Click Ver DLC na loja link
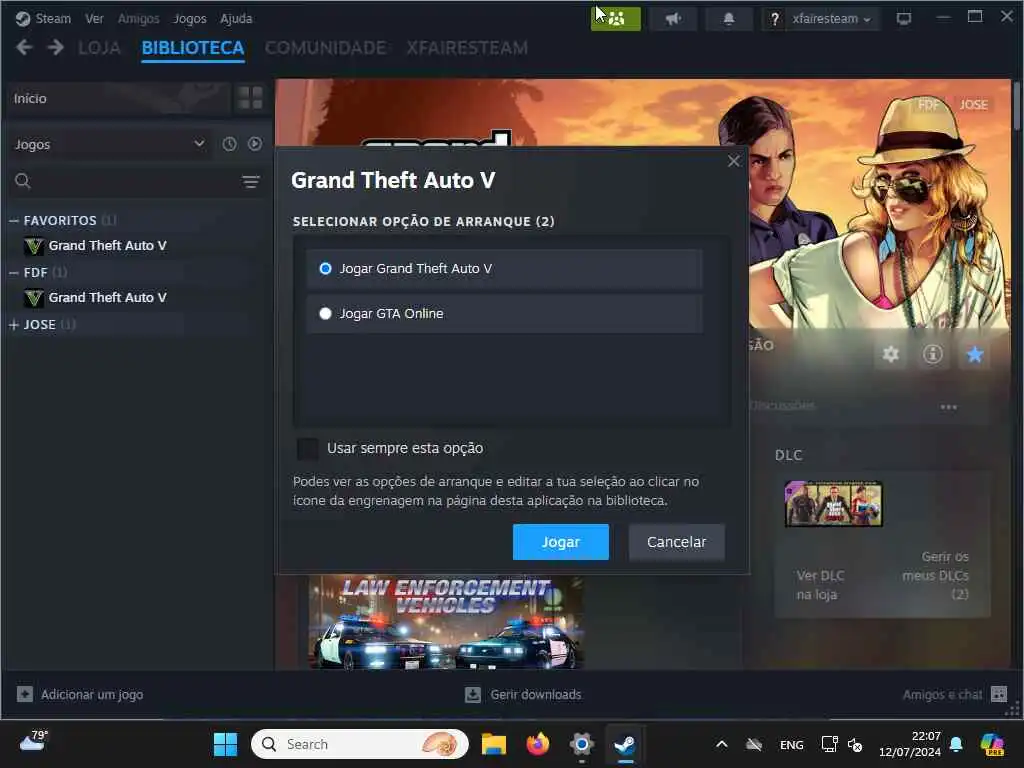 pos(820,585)
